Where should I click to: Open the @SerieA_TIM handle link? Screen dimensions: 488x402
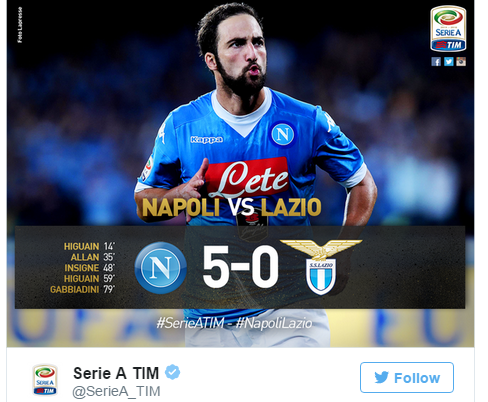[116, 391]
